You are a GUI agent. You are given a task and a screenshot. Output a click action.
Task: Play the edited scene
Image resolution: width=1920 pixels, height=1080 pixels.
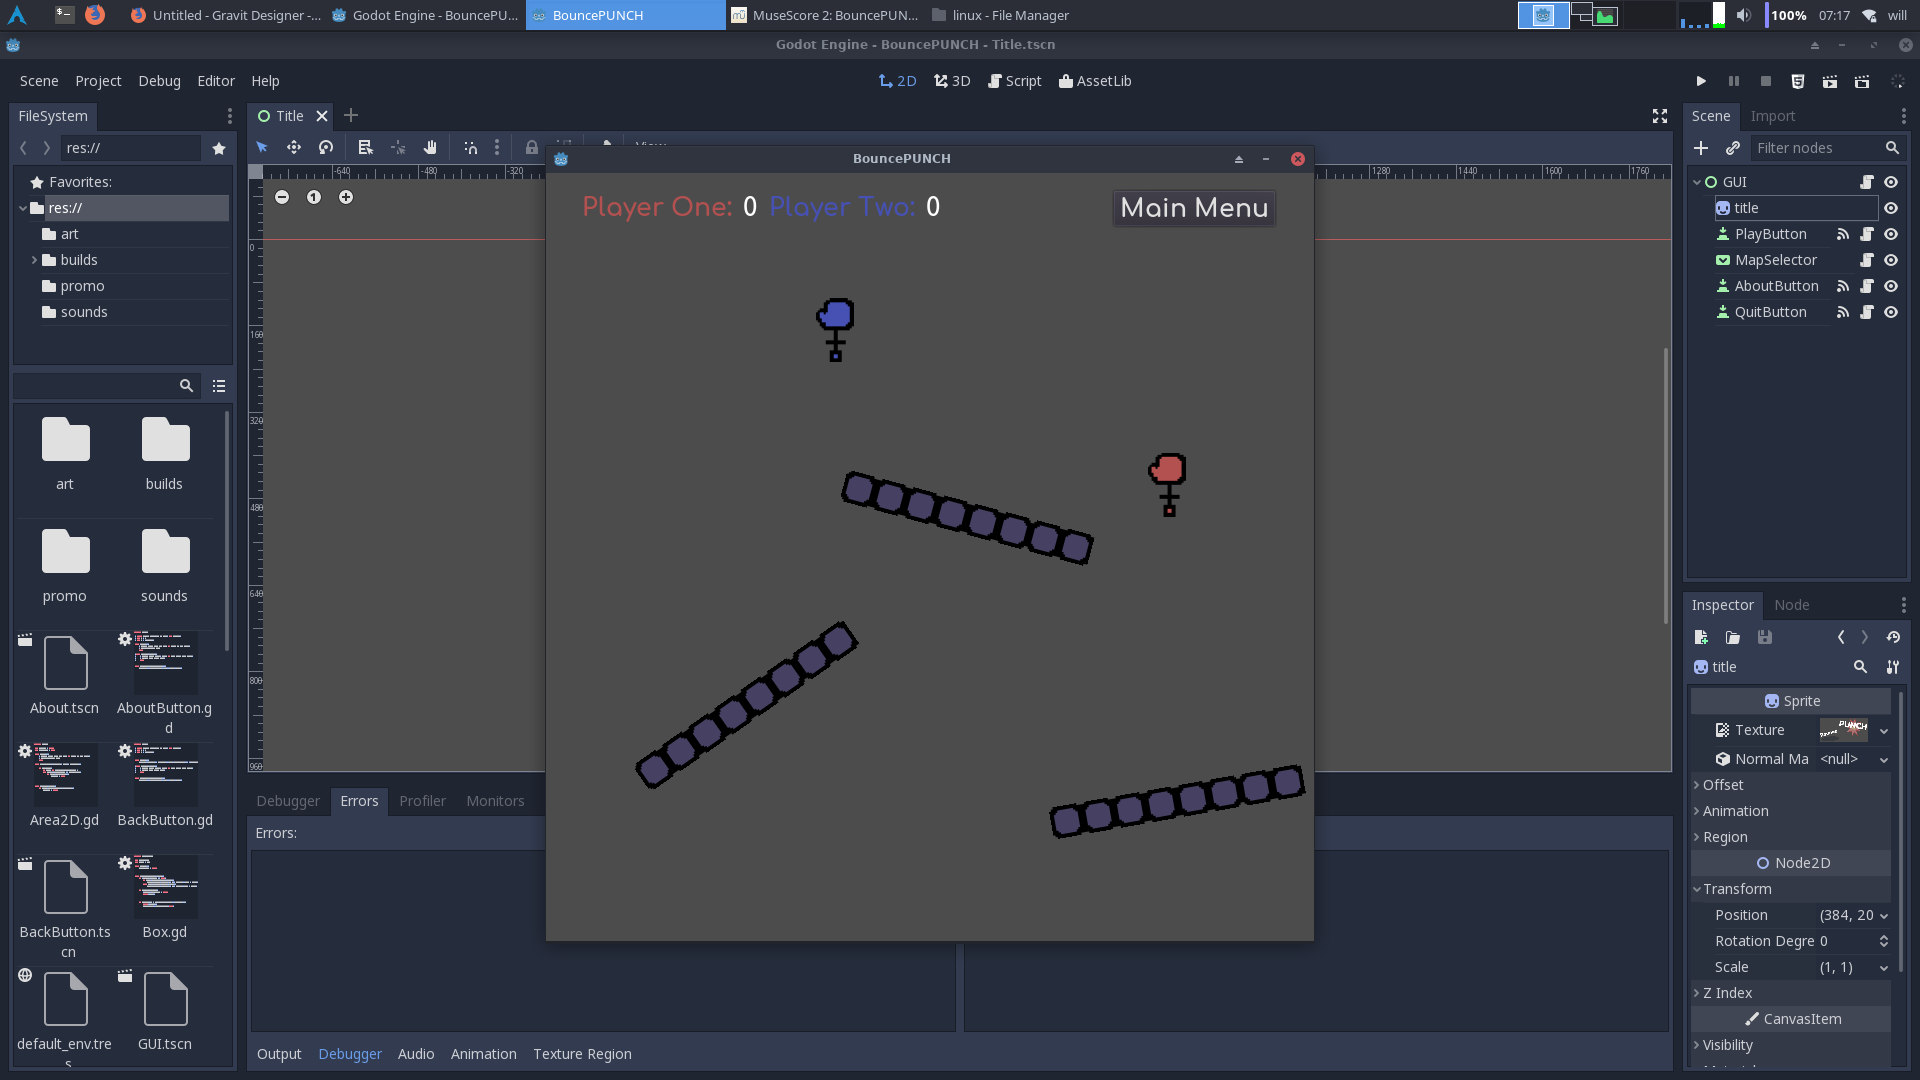[1830, 81]
